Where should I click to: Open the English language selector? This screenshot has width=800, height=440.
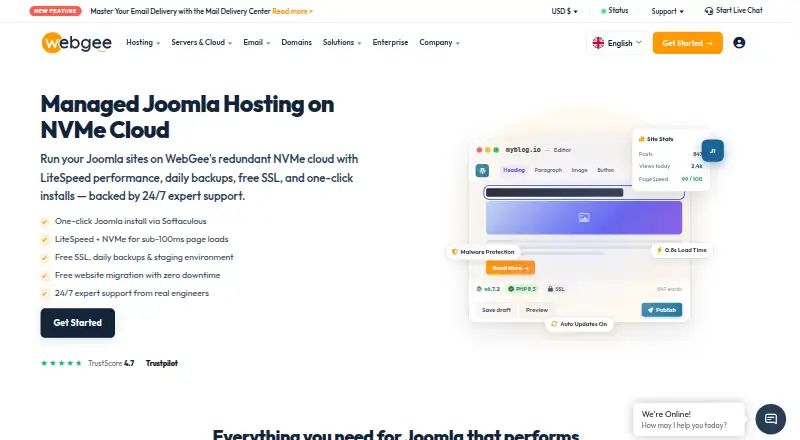(617, 43)
